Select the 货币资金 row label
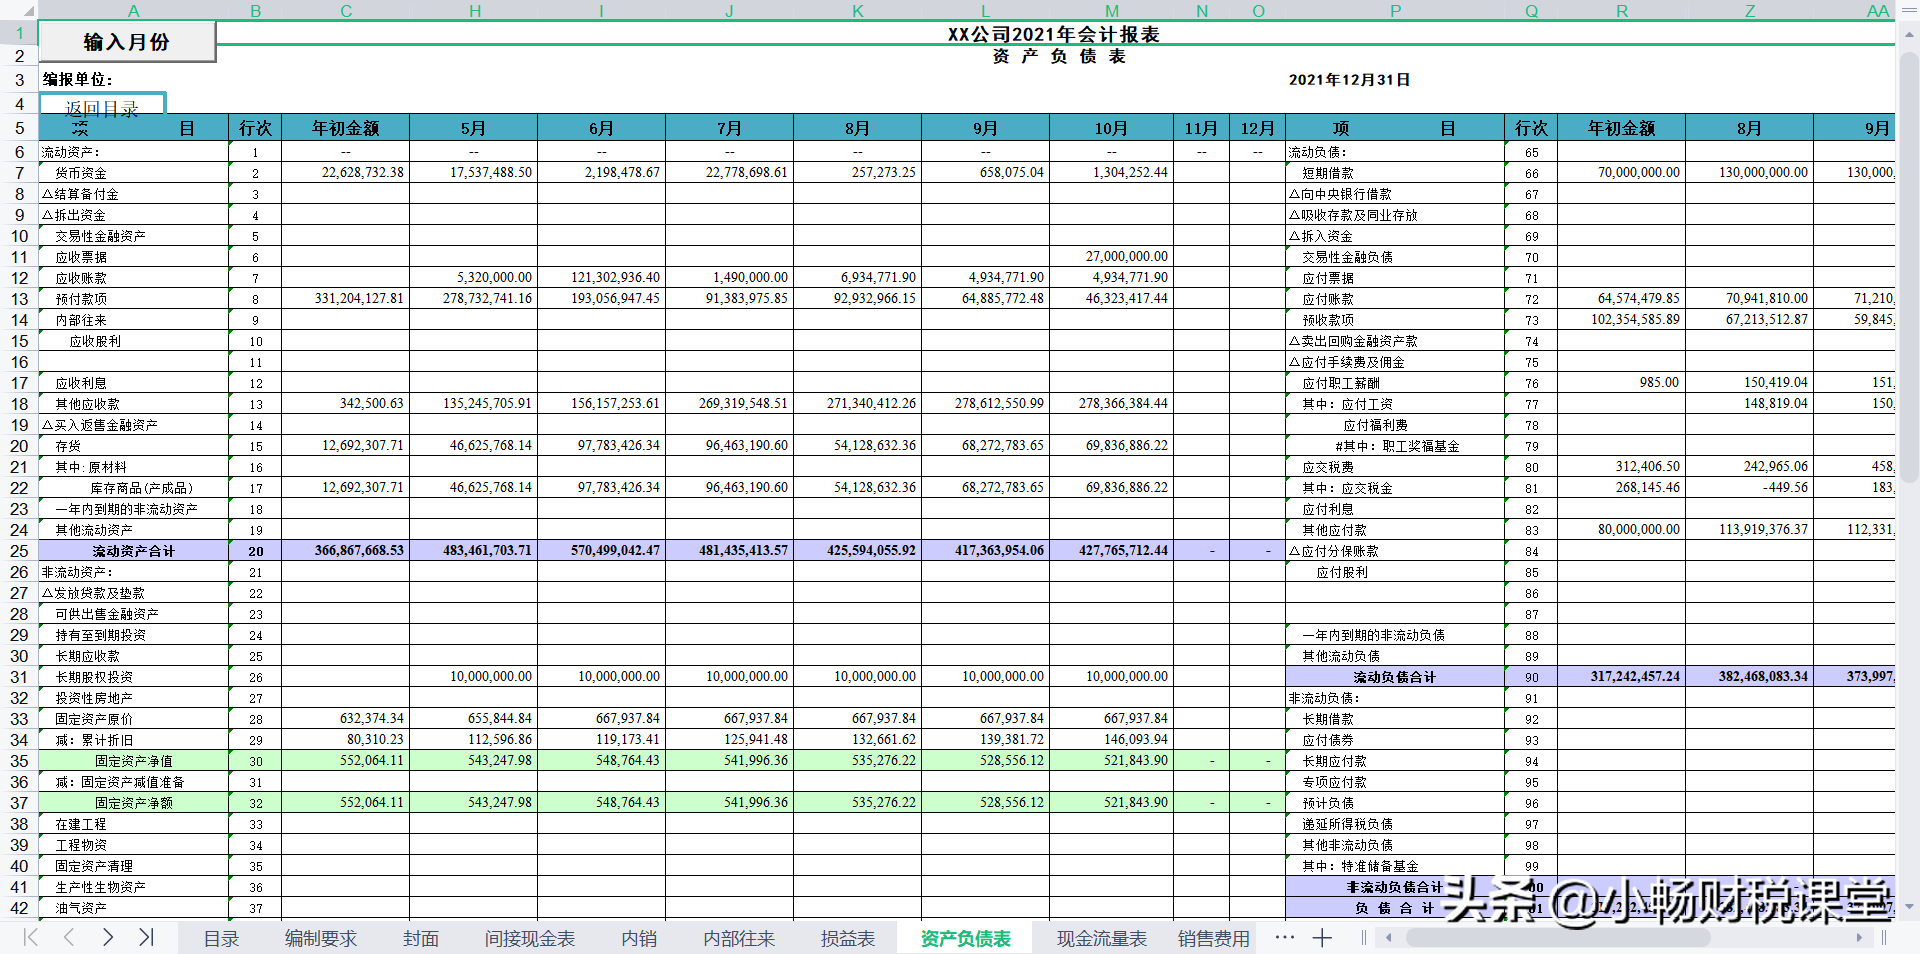The image size is (1920, 954). (x=81, y=173)
